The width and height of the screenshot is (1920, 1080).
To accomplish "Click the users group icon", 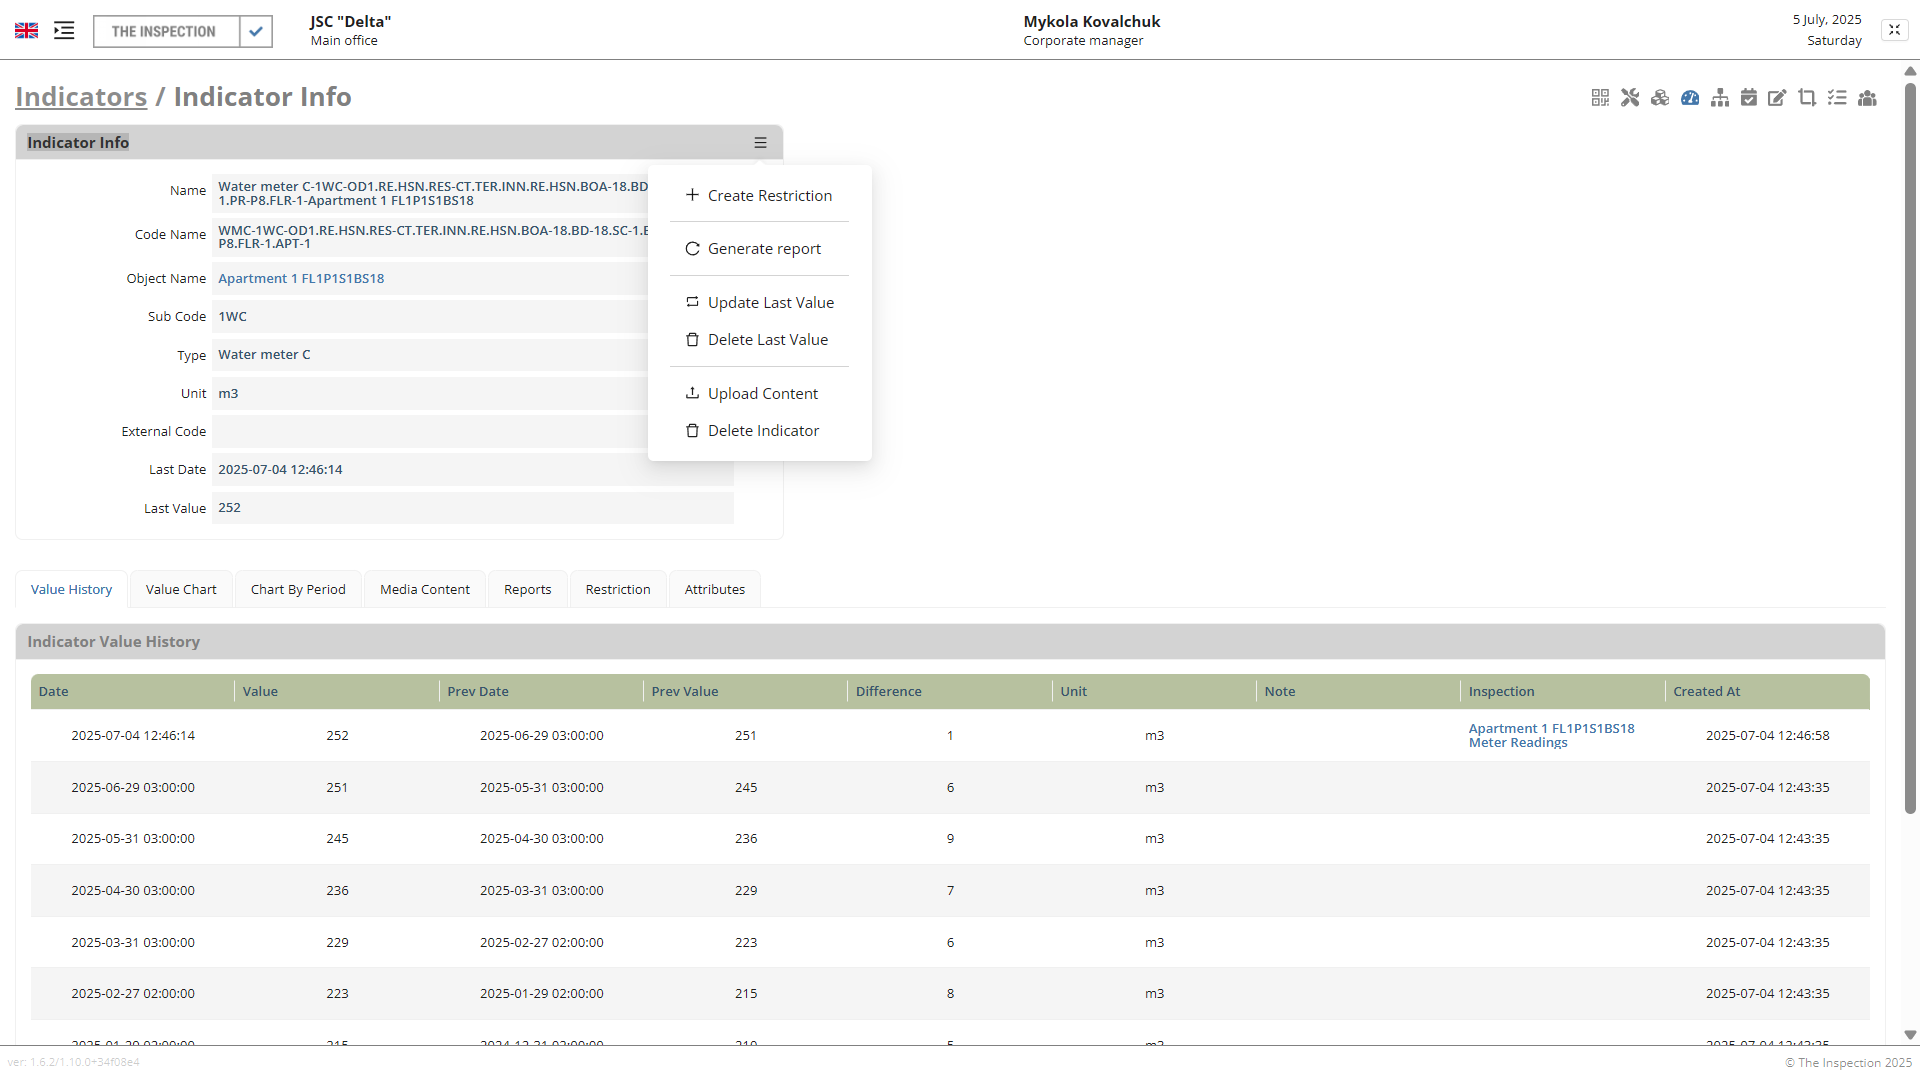I will pyautogui.click(x=1867, y=97).
